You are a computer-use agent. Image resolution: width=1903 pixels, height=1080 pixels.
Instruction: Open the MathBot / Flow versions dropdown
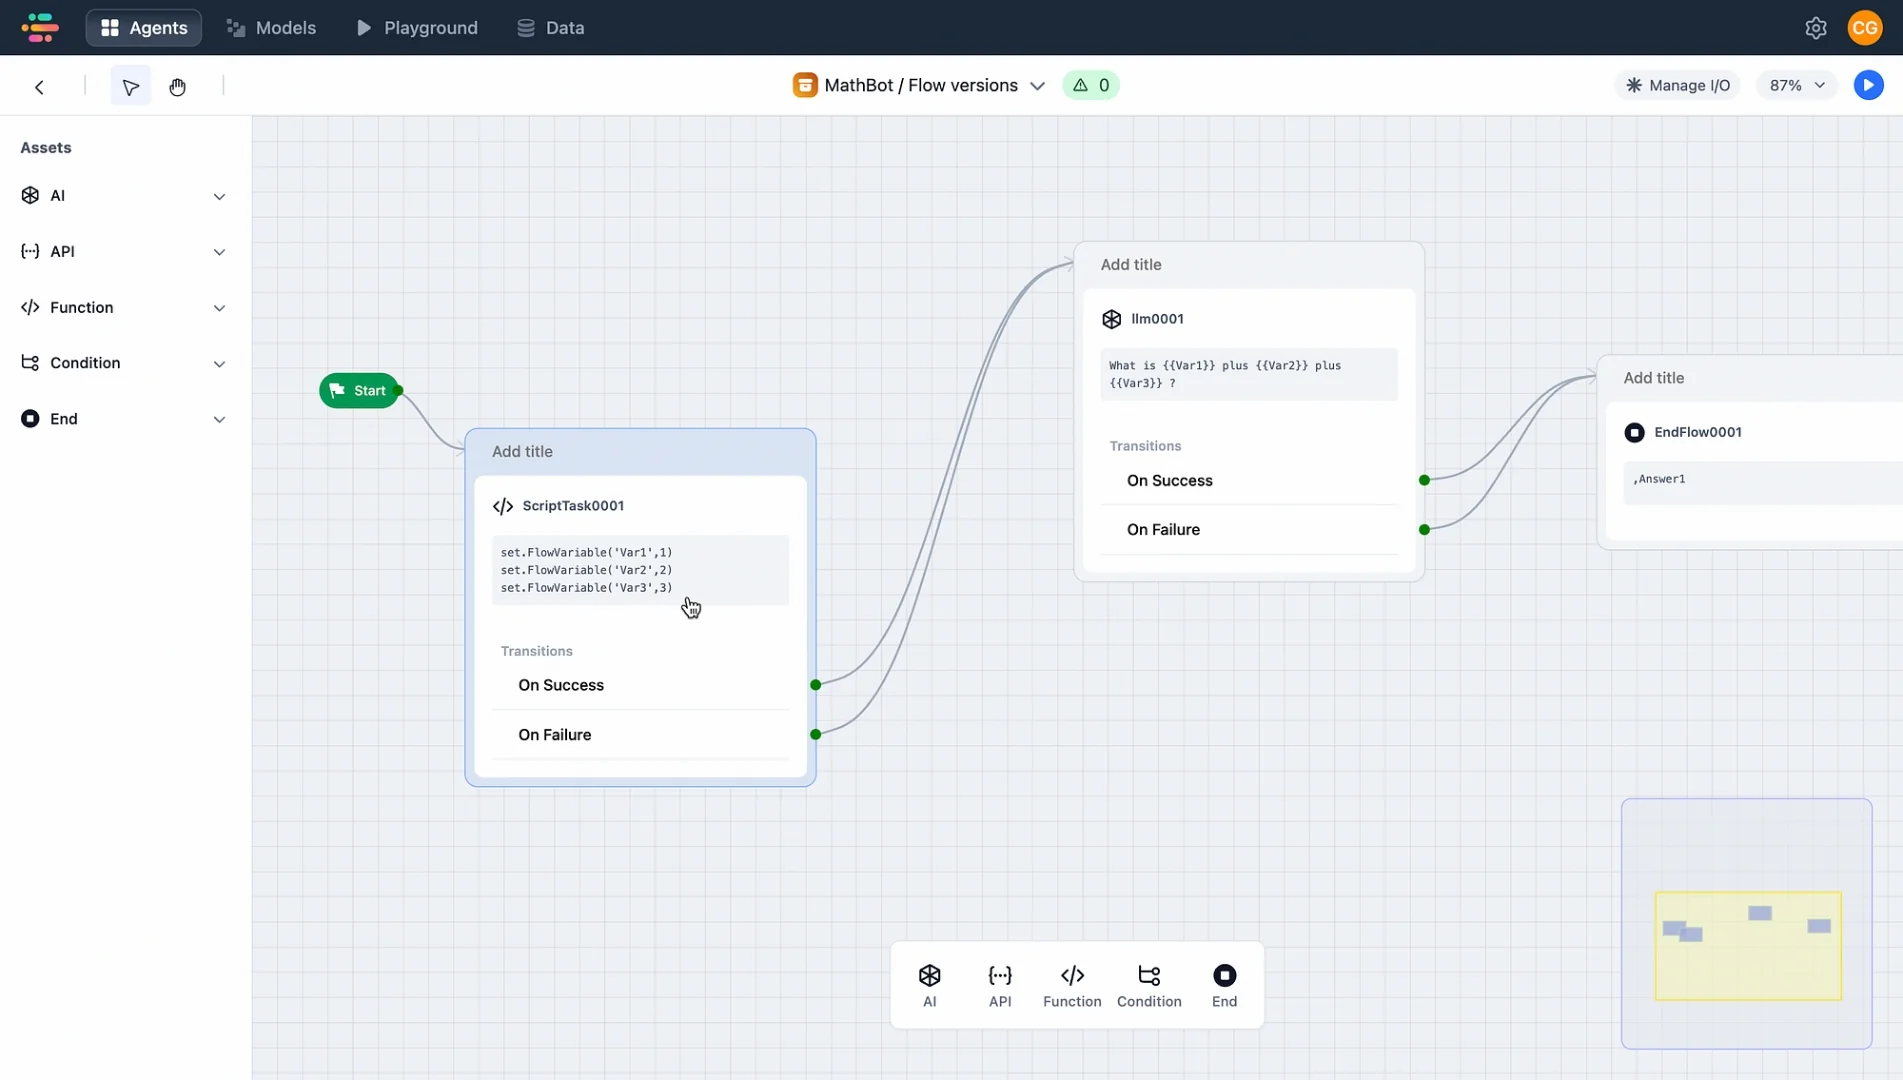tap(1039, 85)
